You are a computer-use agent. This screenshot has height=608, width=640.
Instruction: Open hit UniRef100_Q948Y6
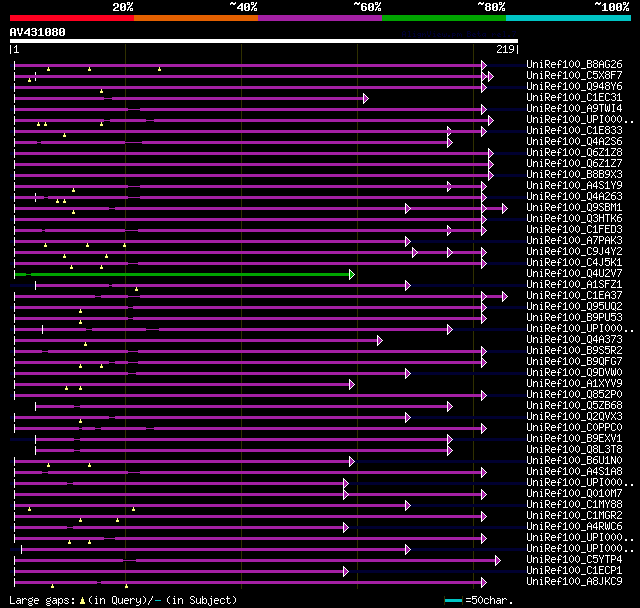point(574,87)
